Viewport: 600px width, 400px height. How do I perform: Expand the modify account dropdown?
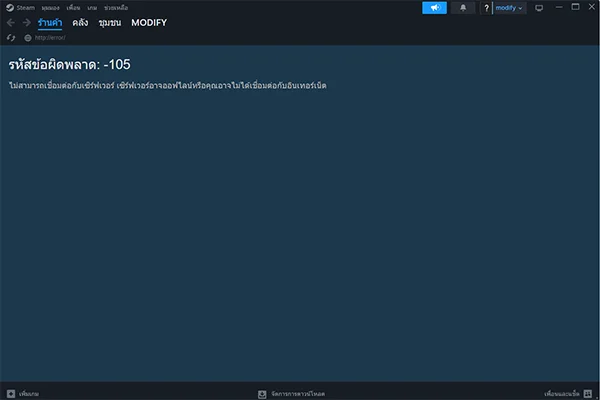[510, 8]
